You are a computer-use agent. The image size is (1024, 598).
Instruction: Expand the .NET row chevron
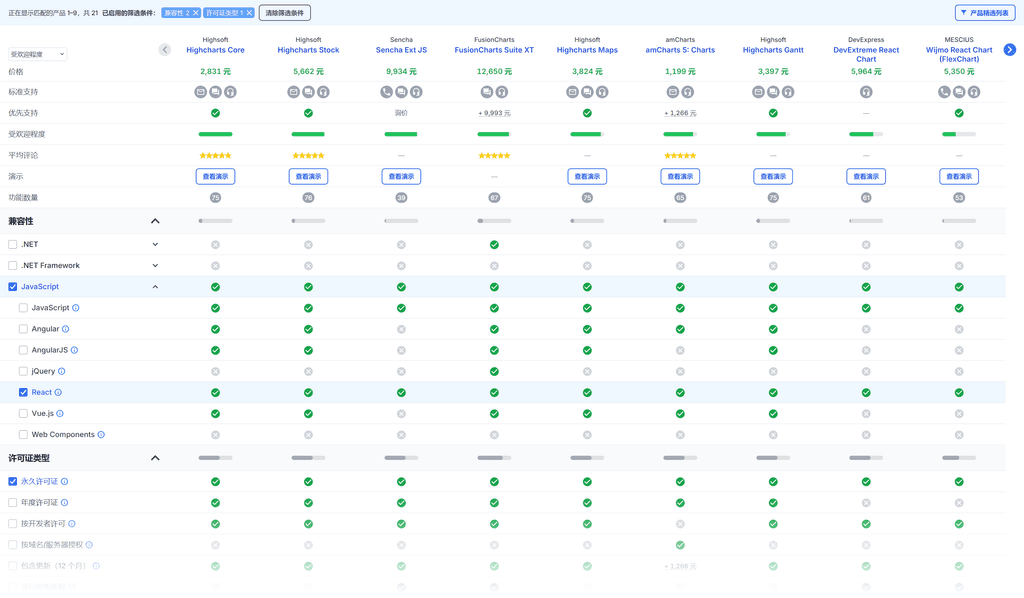(155, 244)
